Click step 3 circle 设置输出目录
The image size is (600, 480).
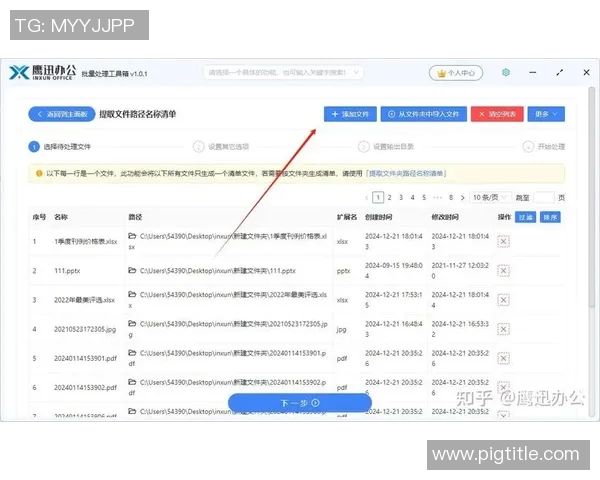tap(363, 147)
